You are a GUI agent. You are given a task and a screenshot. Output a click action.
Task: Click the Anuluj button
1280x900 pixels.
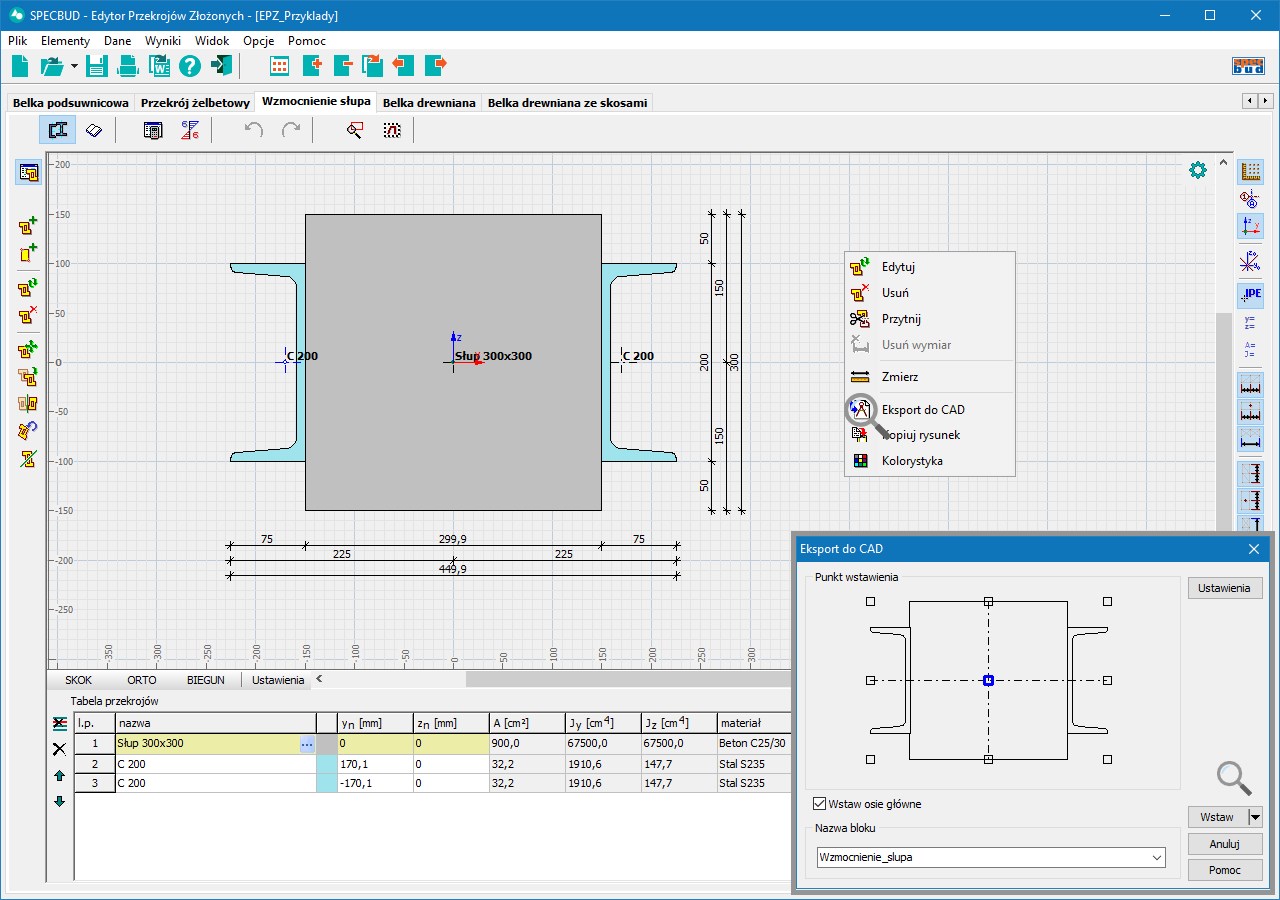(x=1224, y=844)
